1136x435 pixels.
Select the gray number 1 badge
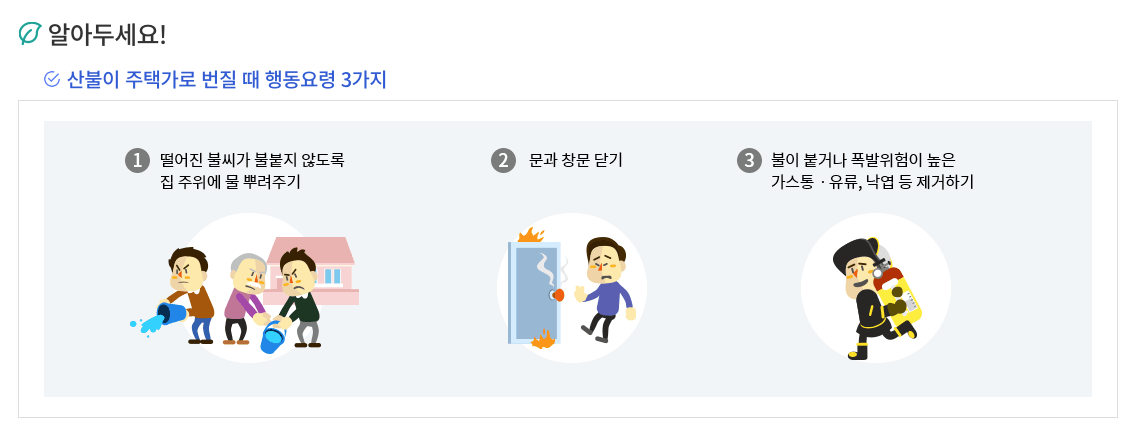[x=137, y=161]
